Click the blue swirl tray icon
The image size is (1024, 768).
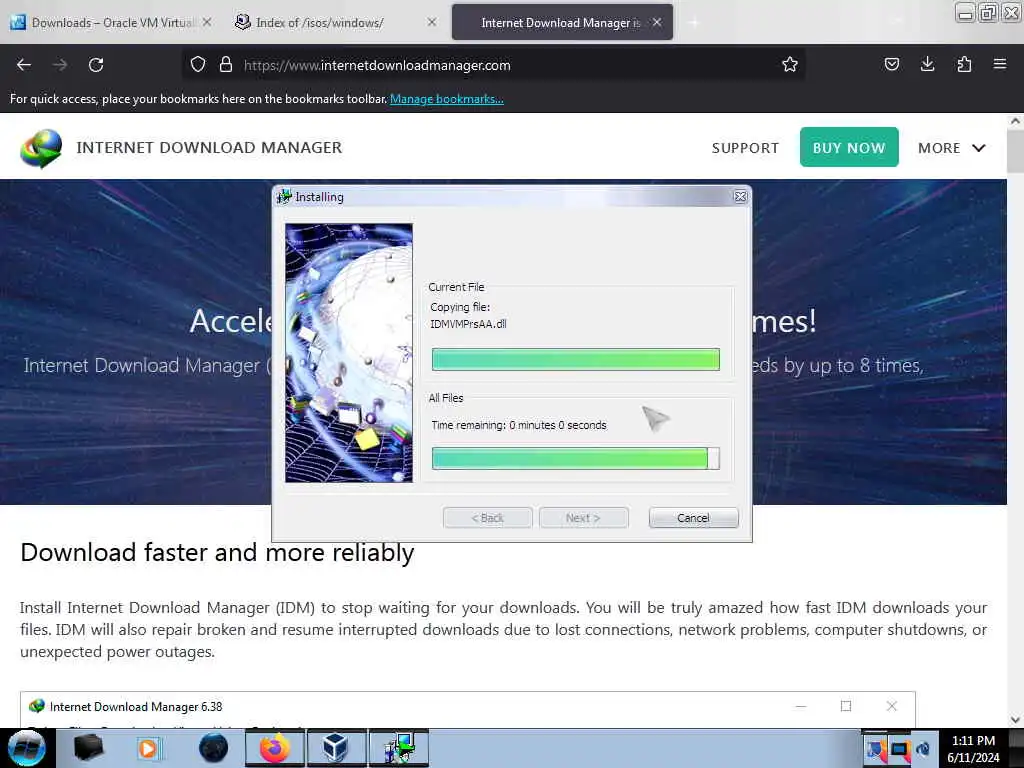923,749
